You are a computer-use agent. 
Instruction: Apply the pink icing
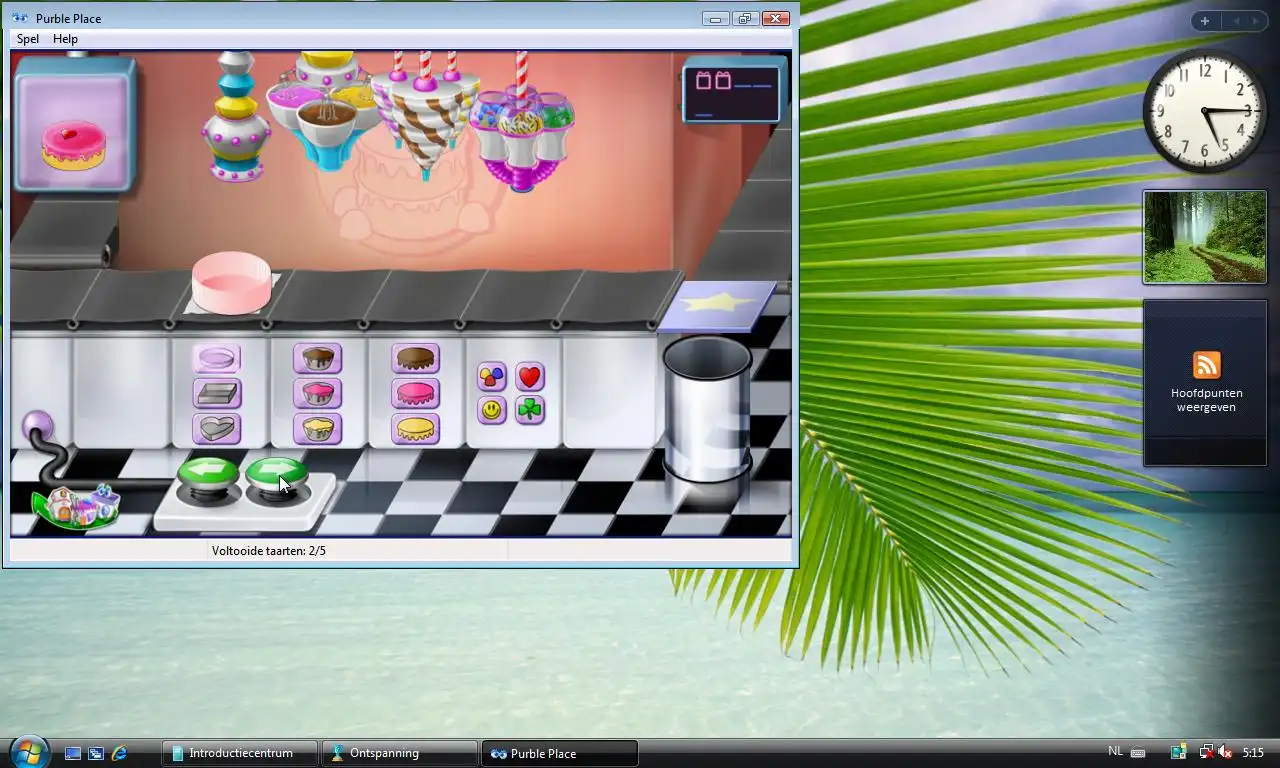pos(416,393)
